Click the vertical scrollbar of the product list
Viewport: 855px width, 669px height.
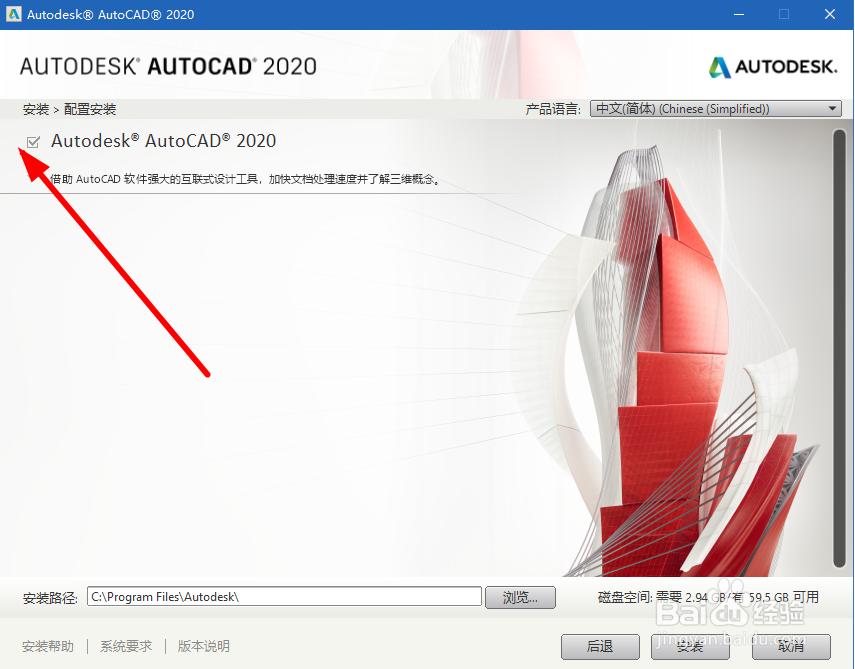click(x=839, y=348)
